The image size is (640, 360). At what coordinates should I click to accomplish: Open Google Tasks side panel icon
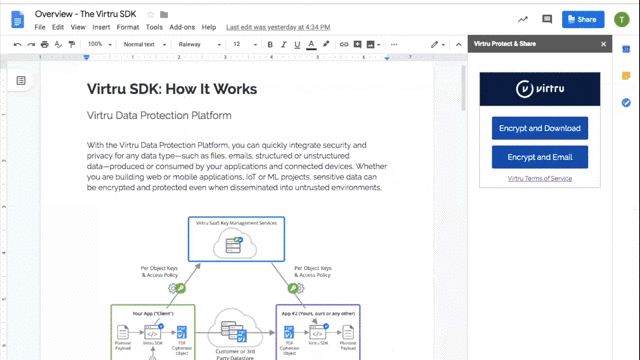[626, 102]
